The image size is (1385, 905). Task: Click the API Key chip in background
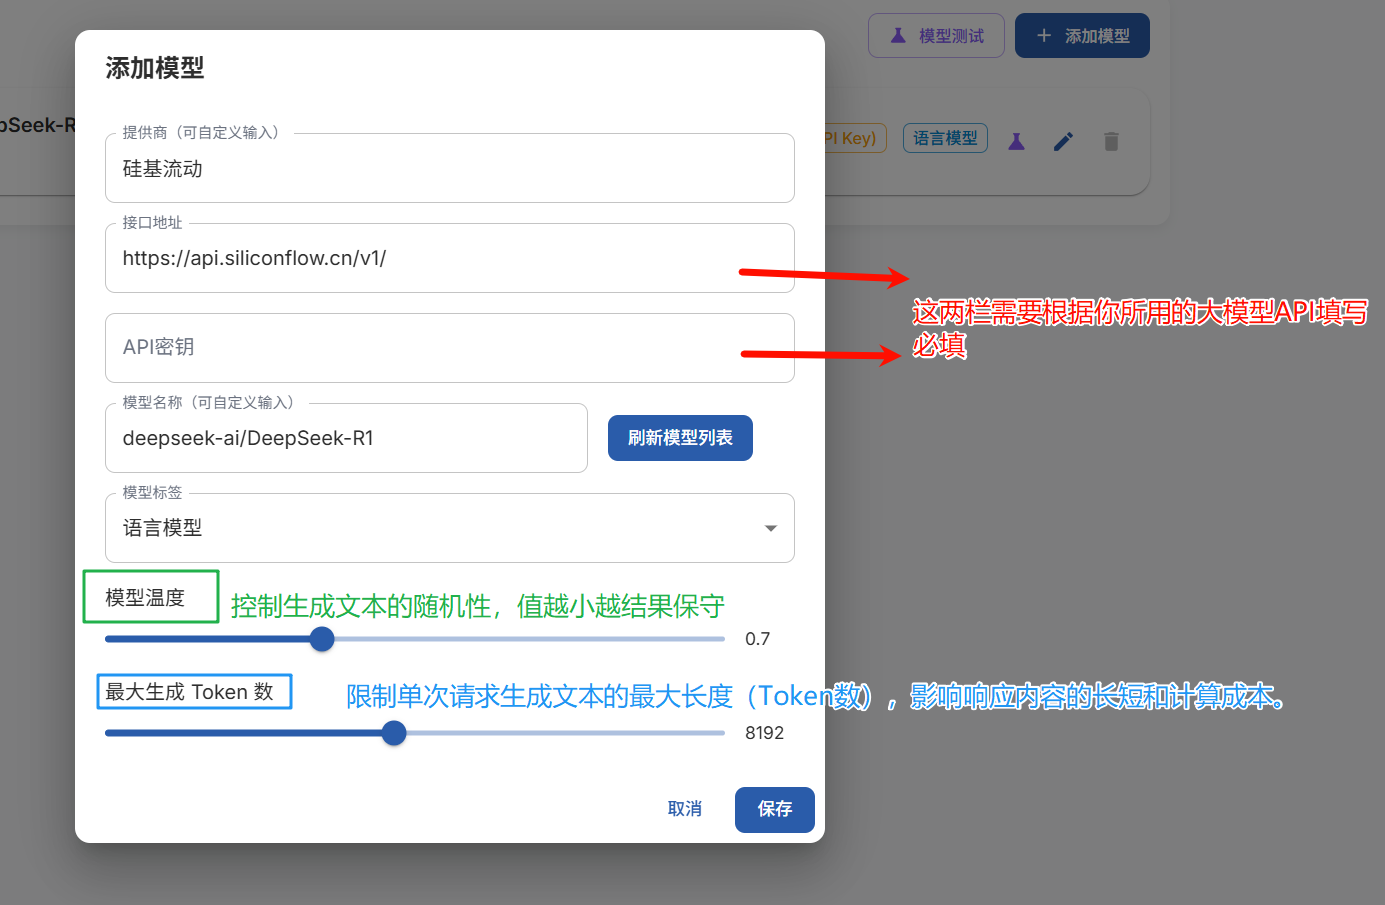tap(852, 138)
